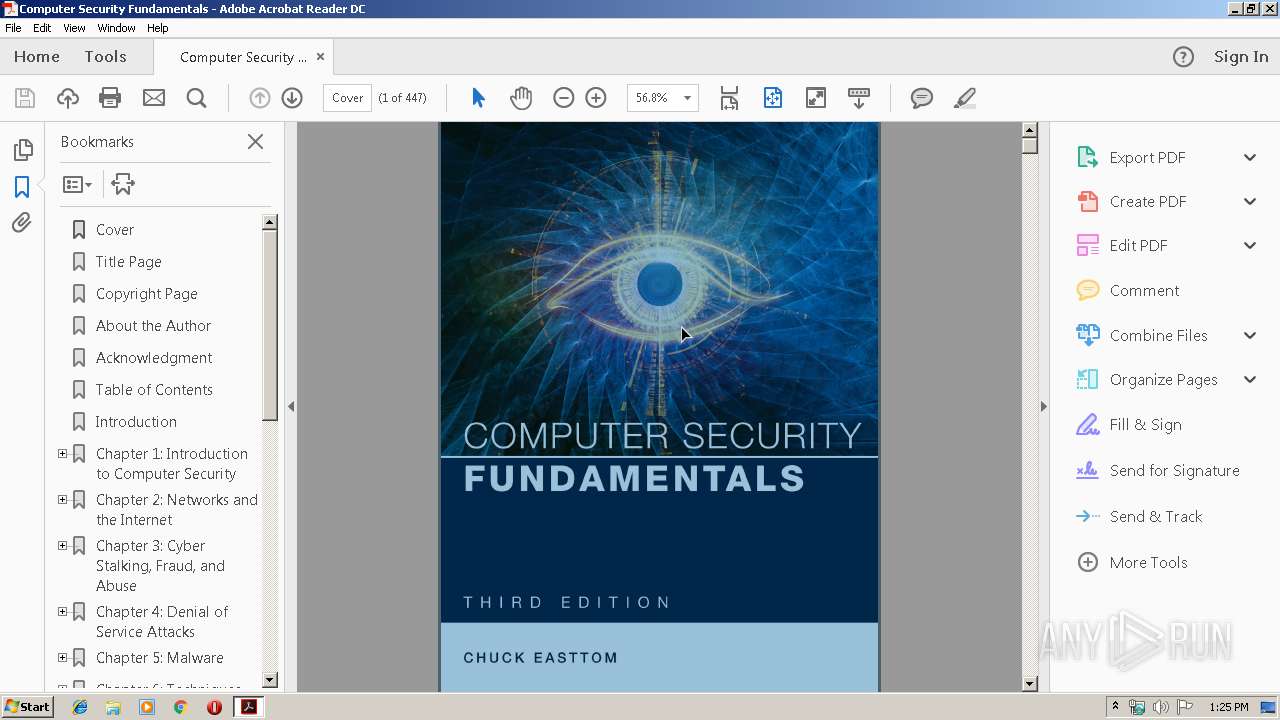
Task: Expand Combine Files options chevron
Action: (x=1250, y=335)
